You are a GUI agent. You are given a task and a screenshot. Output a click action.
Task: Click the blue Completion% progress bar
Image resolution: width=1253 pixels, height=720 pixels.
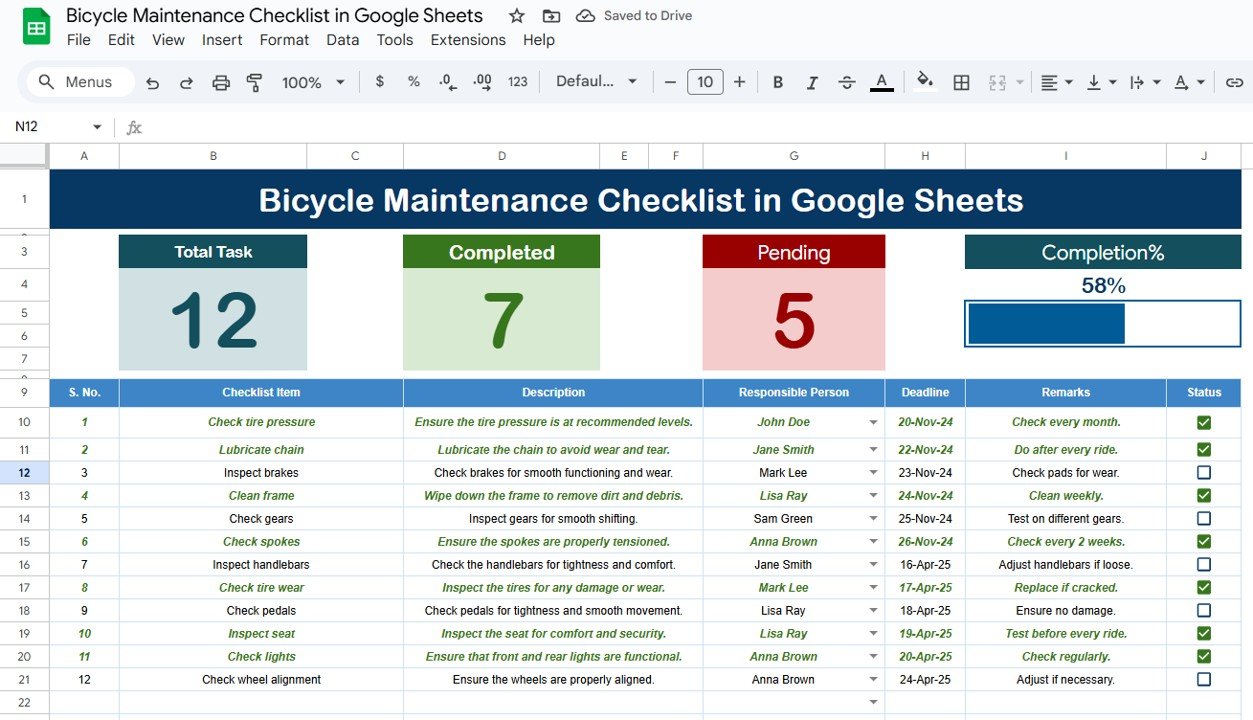coord(1046,324)
